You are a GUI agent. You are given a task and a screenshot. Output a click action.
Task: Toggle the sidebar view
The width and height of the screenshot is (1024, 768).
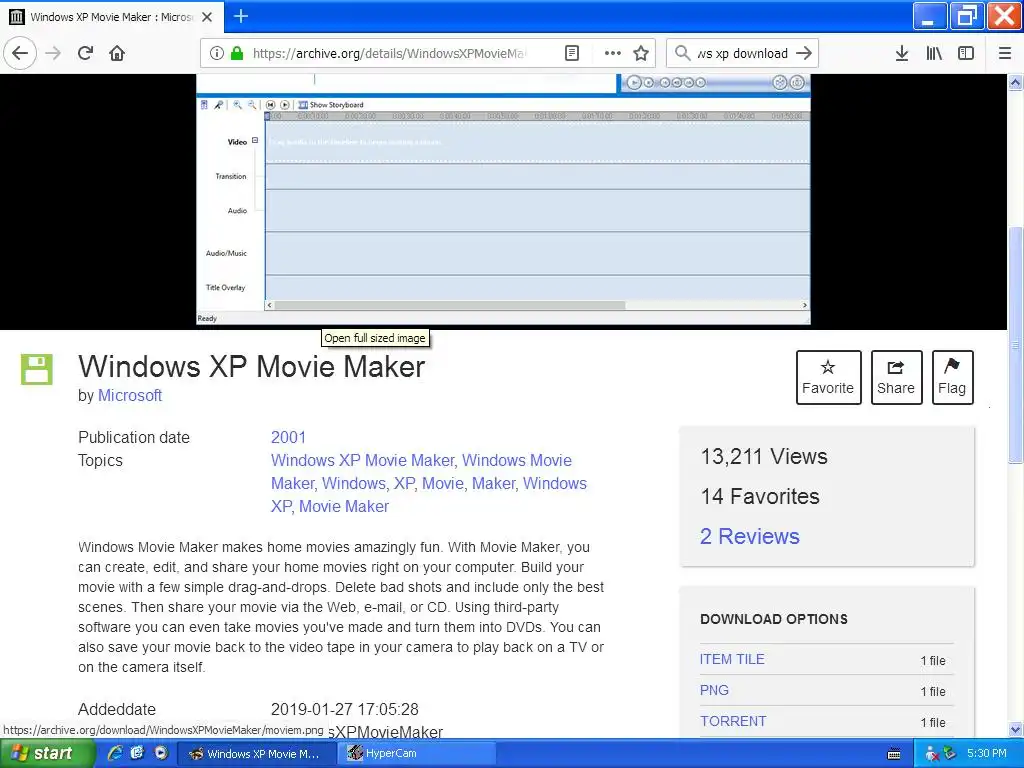coord(966,53)
